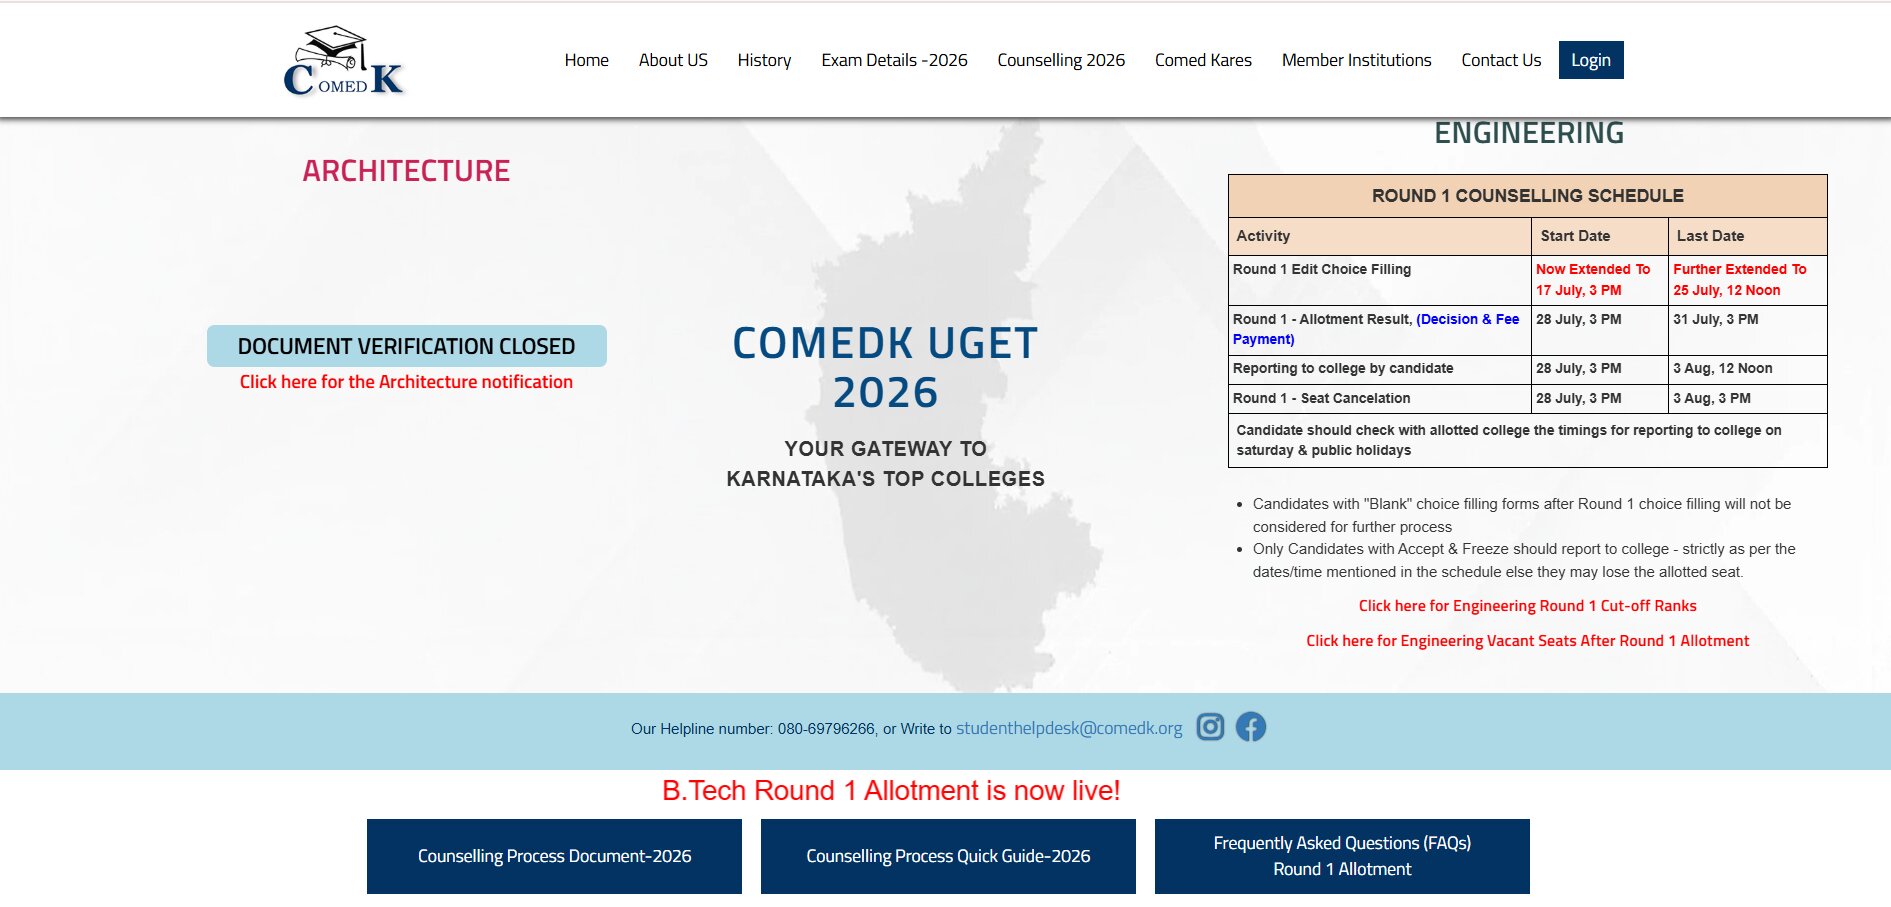This screenshot has width=1891, height=907.
Task: Email studenthelpdesk@comedk.org link
Action: (x=1069, y=728)
